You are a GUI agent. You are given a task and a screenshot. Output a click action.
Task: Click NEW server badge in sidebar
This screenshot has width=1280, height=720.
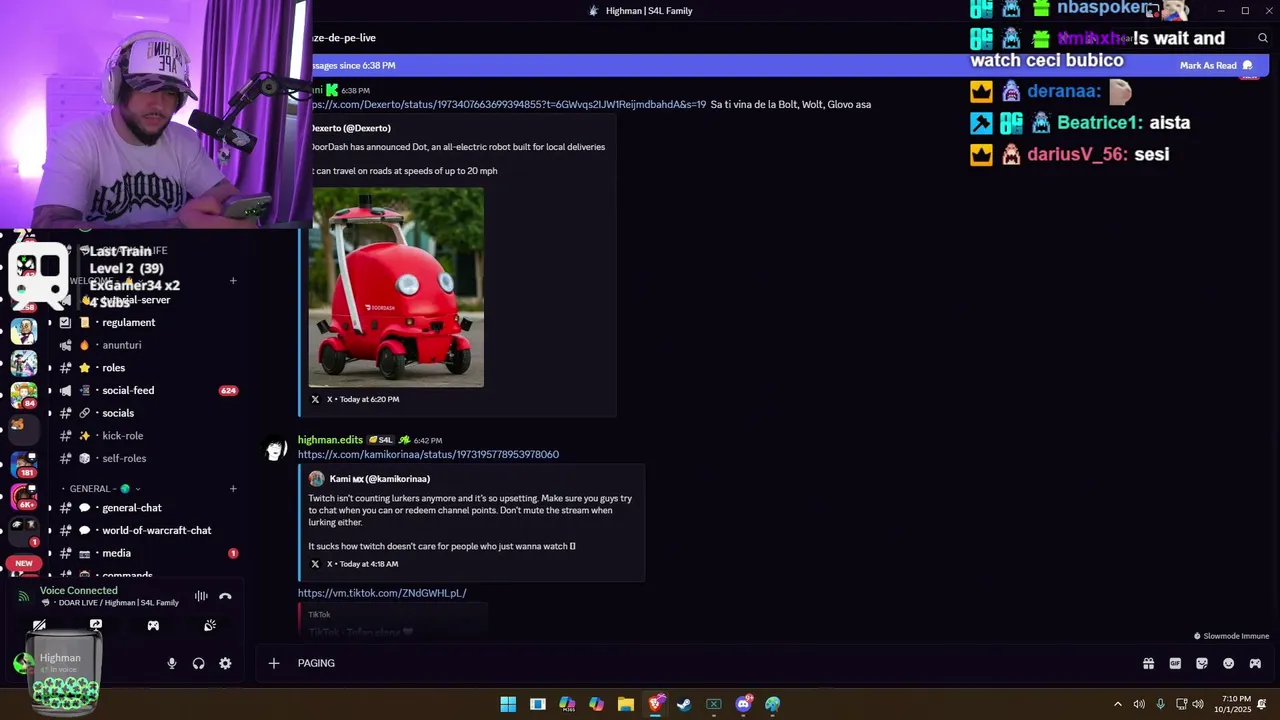point(24,563)
